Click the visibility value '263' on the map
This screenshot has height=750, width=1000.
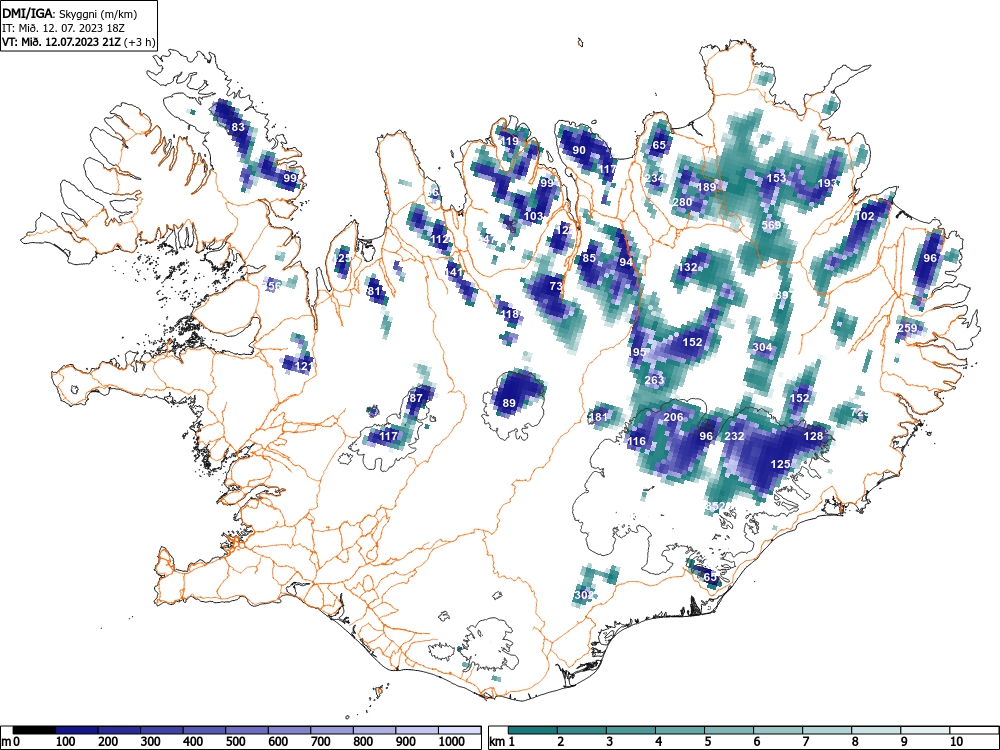(654, 380)
